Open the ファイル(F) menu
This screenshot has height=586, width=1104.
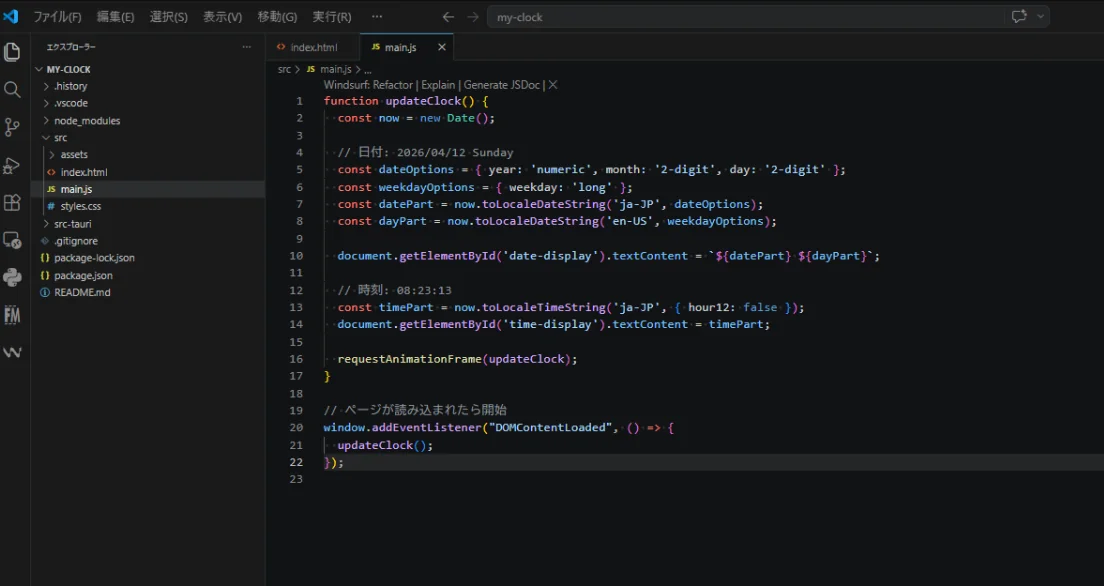(58, 17)
